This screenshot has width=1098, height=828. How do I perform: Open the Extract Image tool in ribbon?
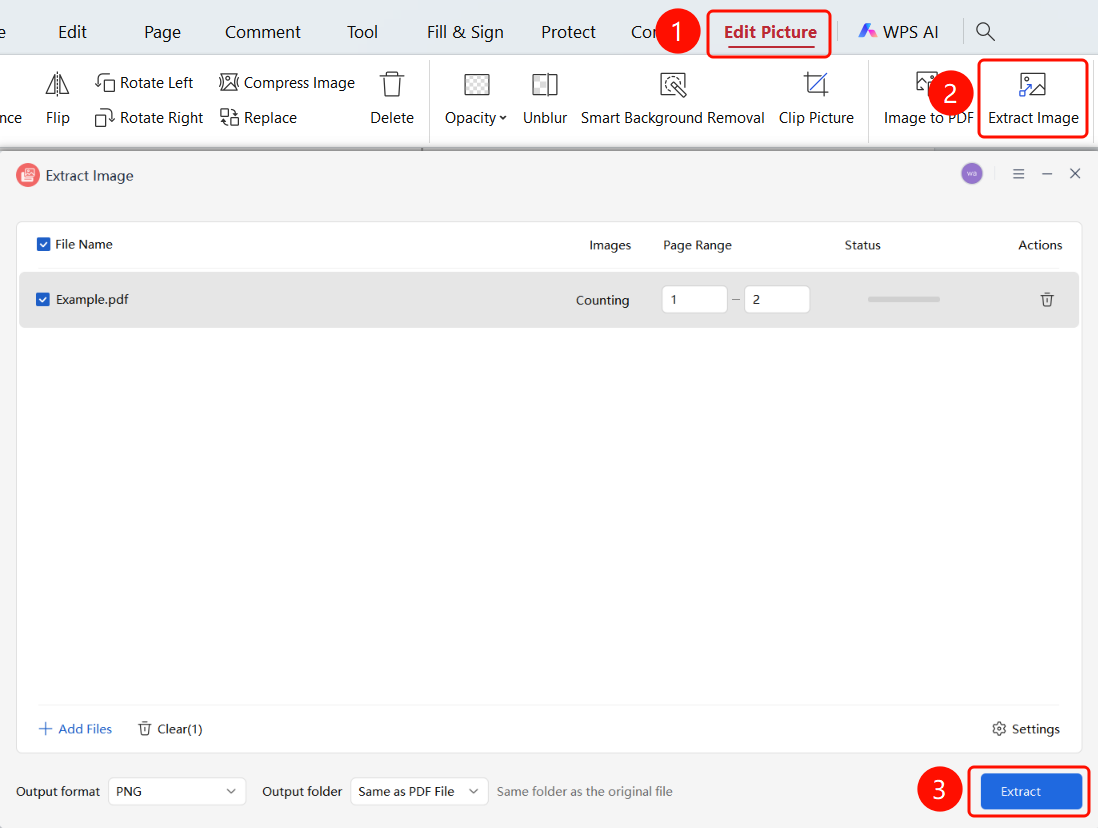pos(1033,99)
